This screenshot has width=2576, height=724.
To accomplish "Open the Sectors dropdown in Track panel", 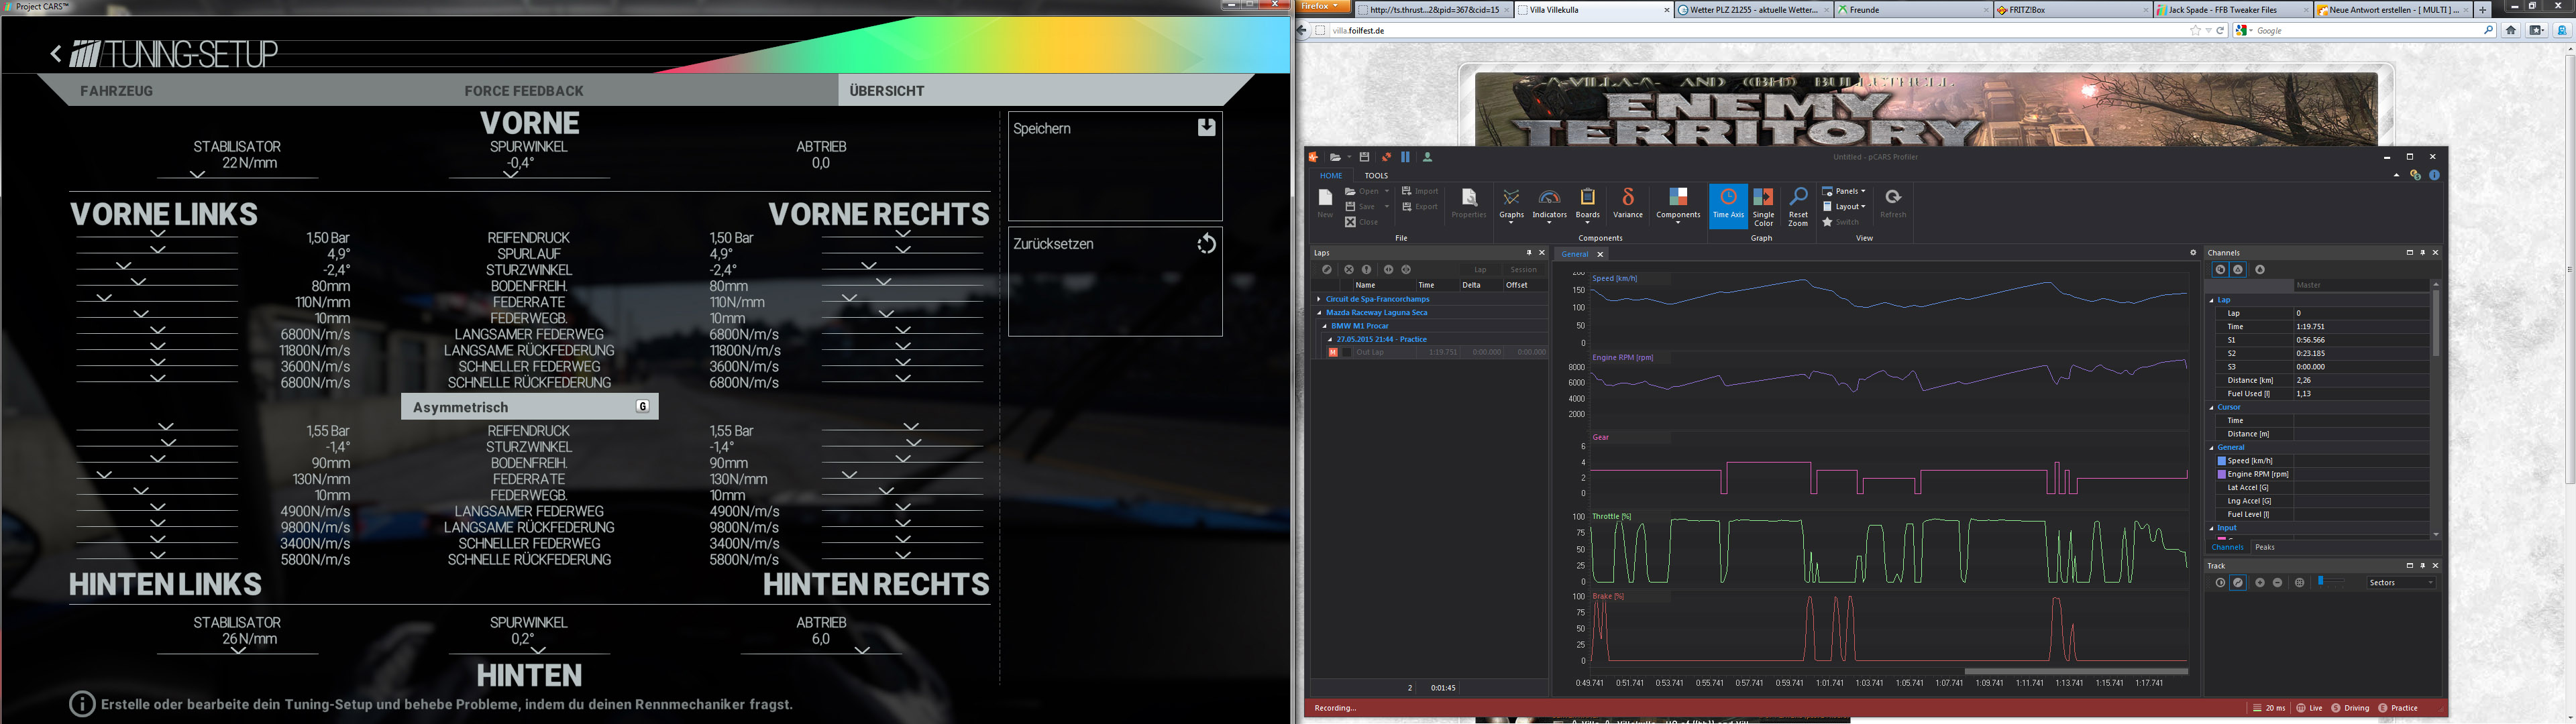I will point(2400,582).
